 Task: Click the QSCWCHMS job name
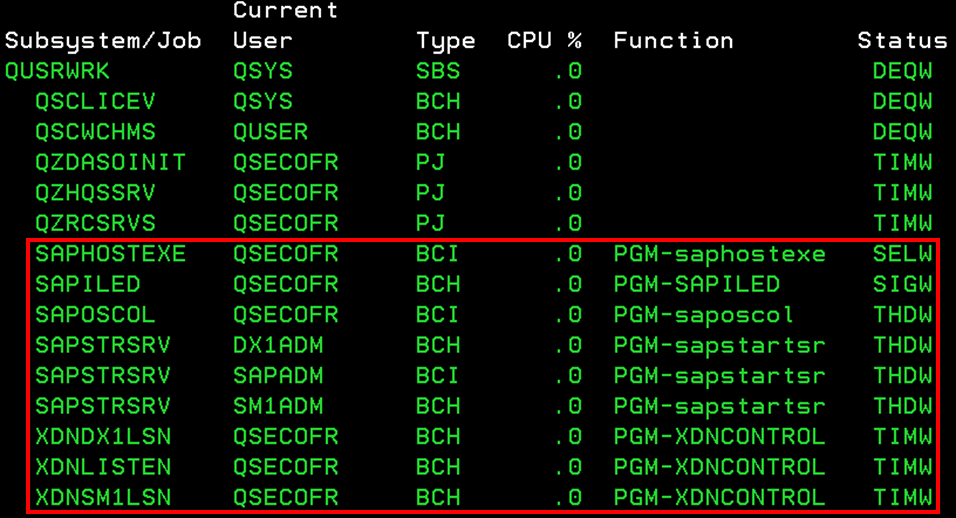95,132
